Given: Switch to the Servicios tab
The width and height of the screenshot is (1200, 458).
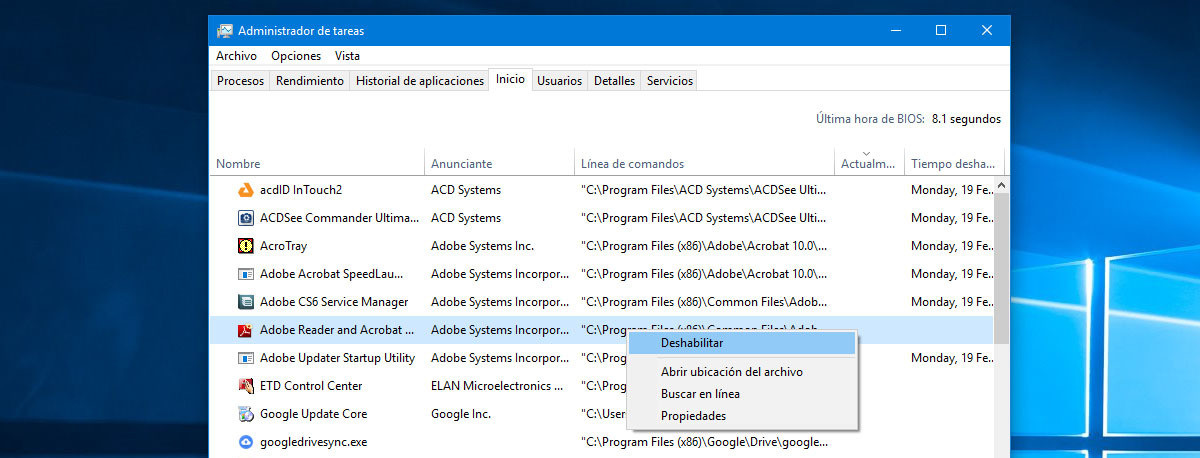Looking at the screenshot, I should [669, 81].
